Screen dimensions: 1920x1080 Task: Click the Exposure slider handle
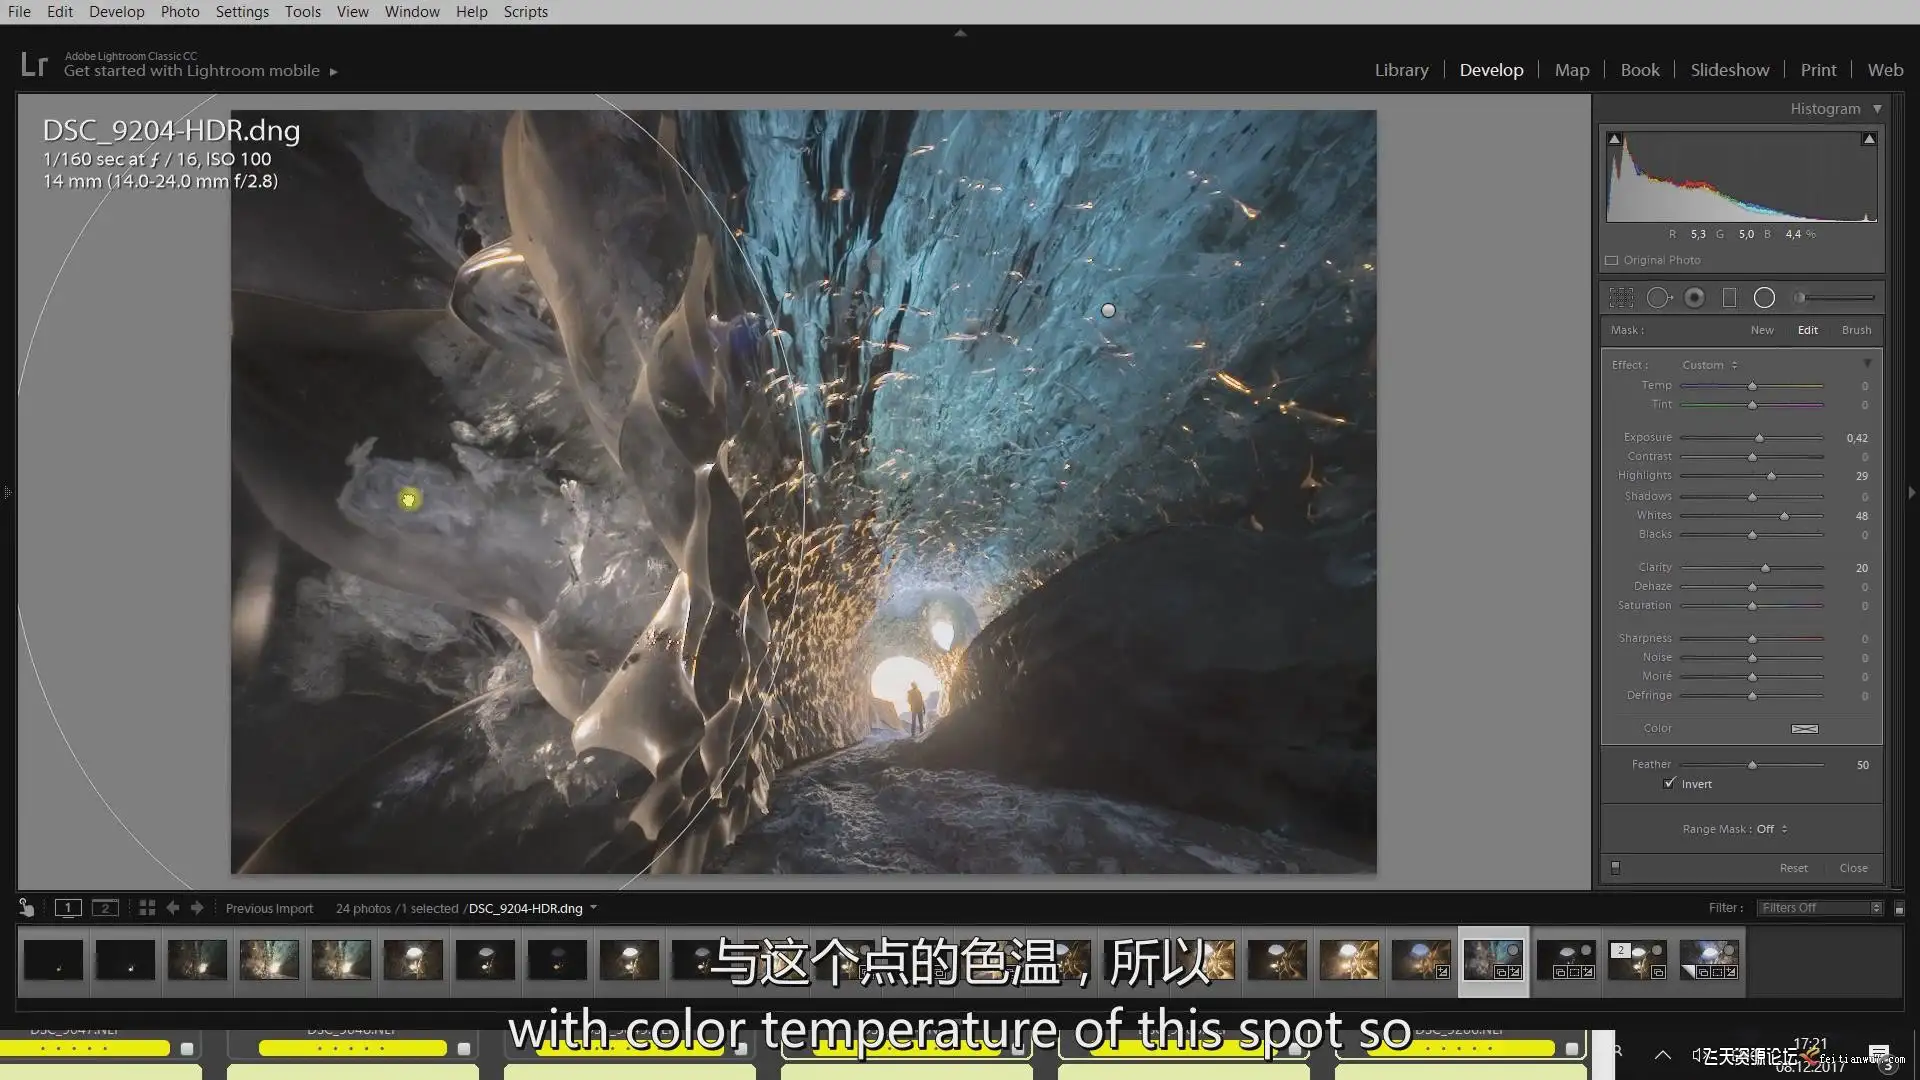(x=1759, y=438)
